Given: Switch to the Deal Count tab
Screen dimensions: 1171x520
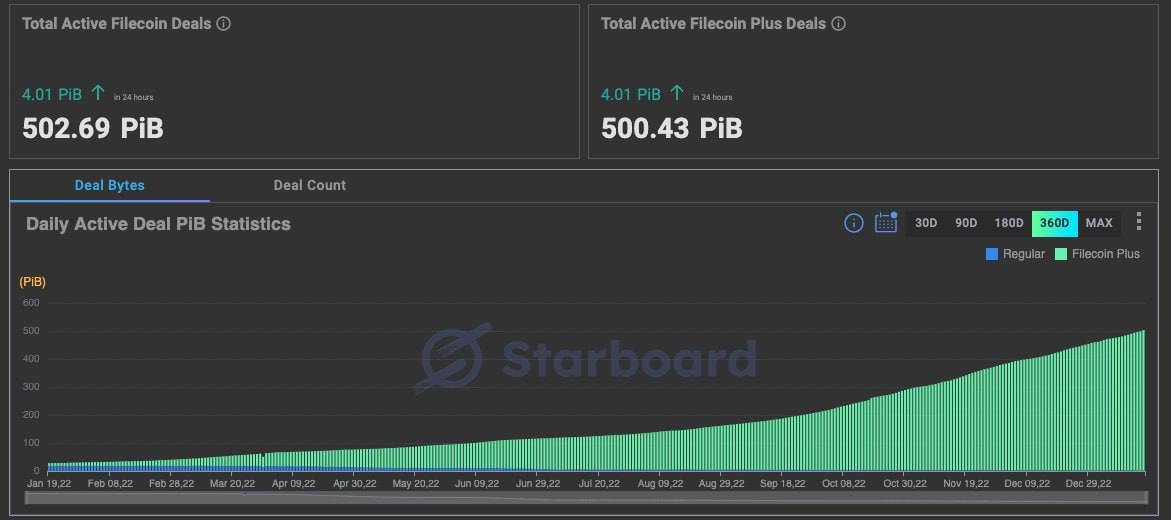Looking at the screenshot, I should coord(310,185).
